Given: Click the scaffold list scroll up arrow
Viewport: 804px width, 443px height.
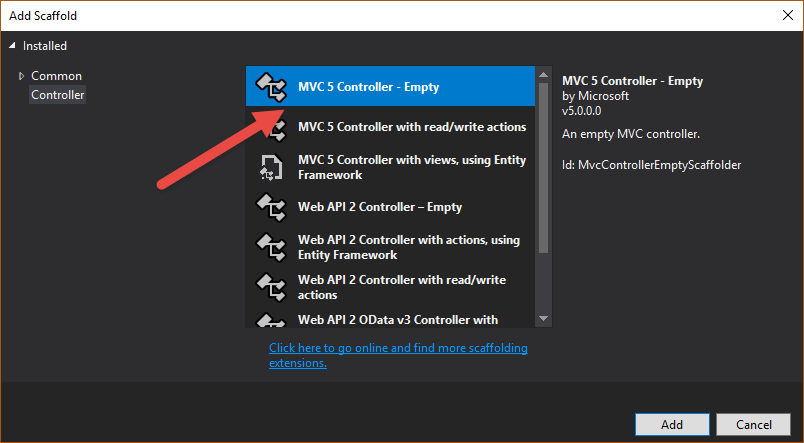Looking at the screenshot, I should click(544, 75).
